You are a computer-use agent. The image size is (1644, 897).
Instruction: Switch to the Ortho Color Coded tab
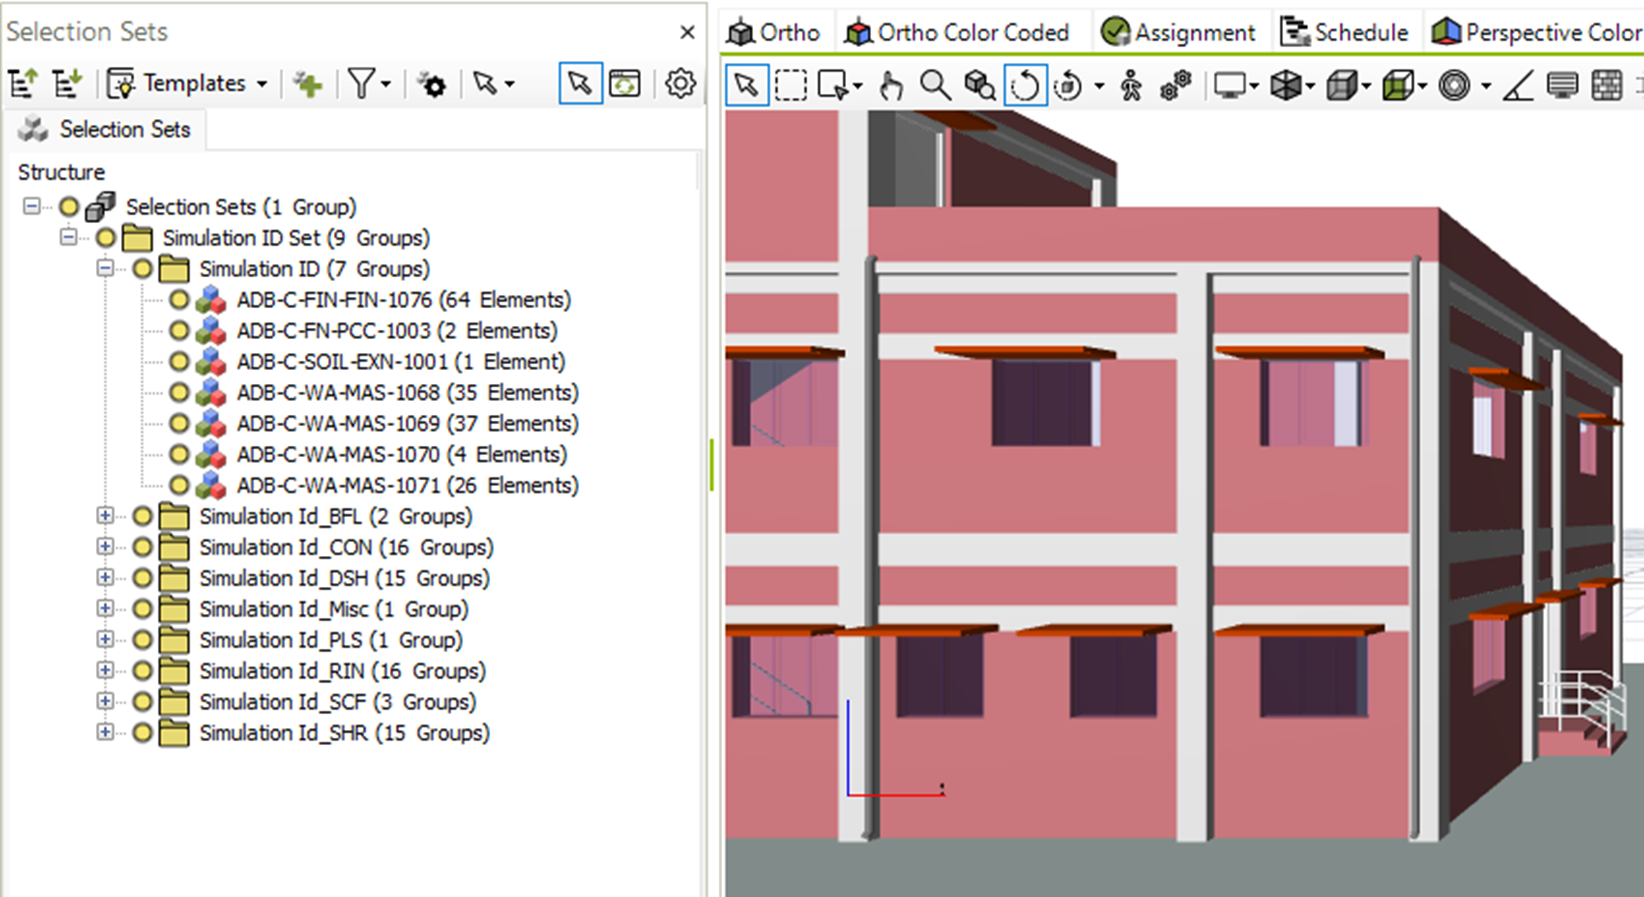(x=957, y=33)
